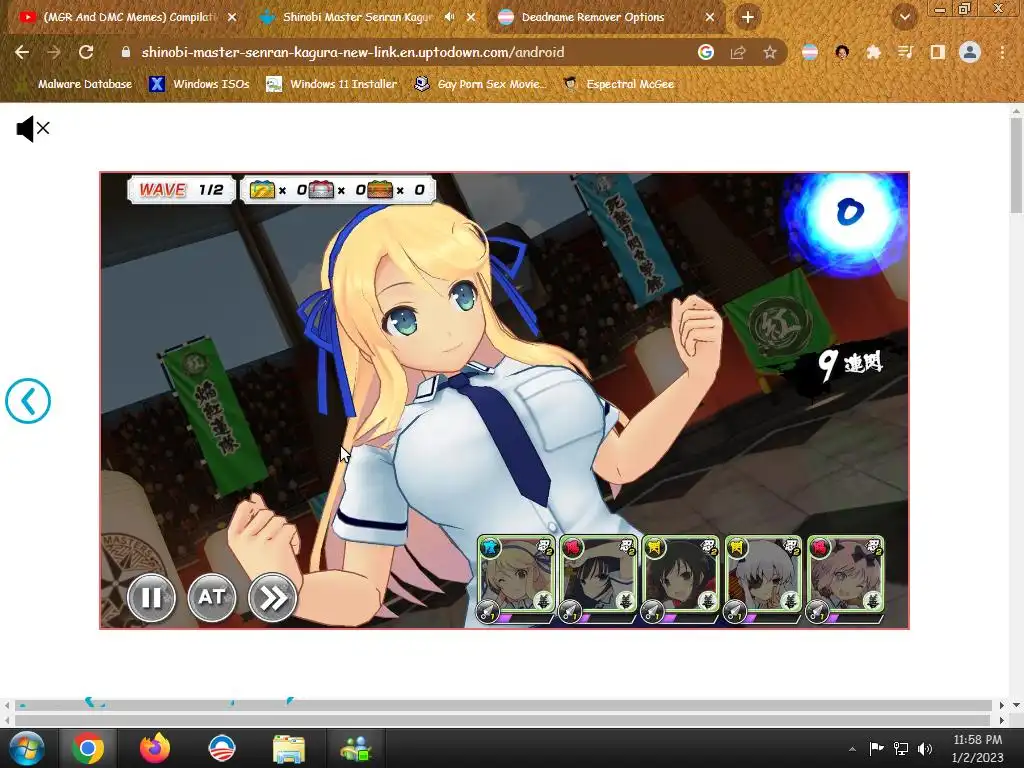Image resolution: width=1024 pixels, height=768 pixels.
Task: Open a new tab with plus button
Action: [748, 17]
